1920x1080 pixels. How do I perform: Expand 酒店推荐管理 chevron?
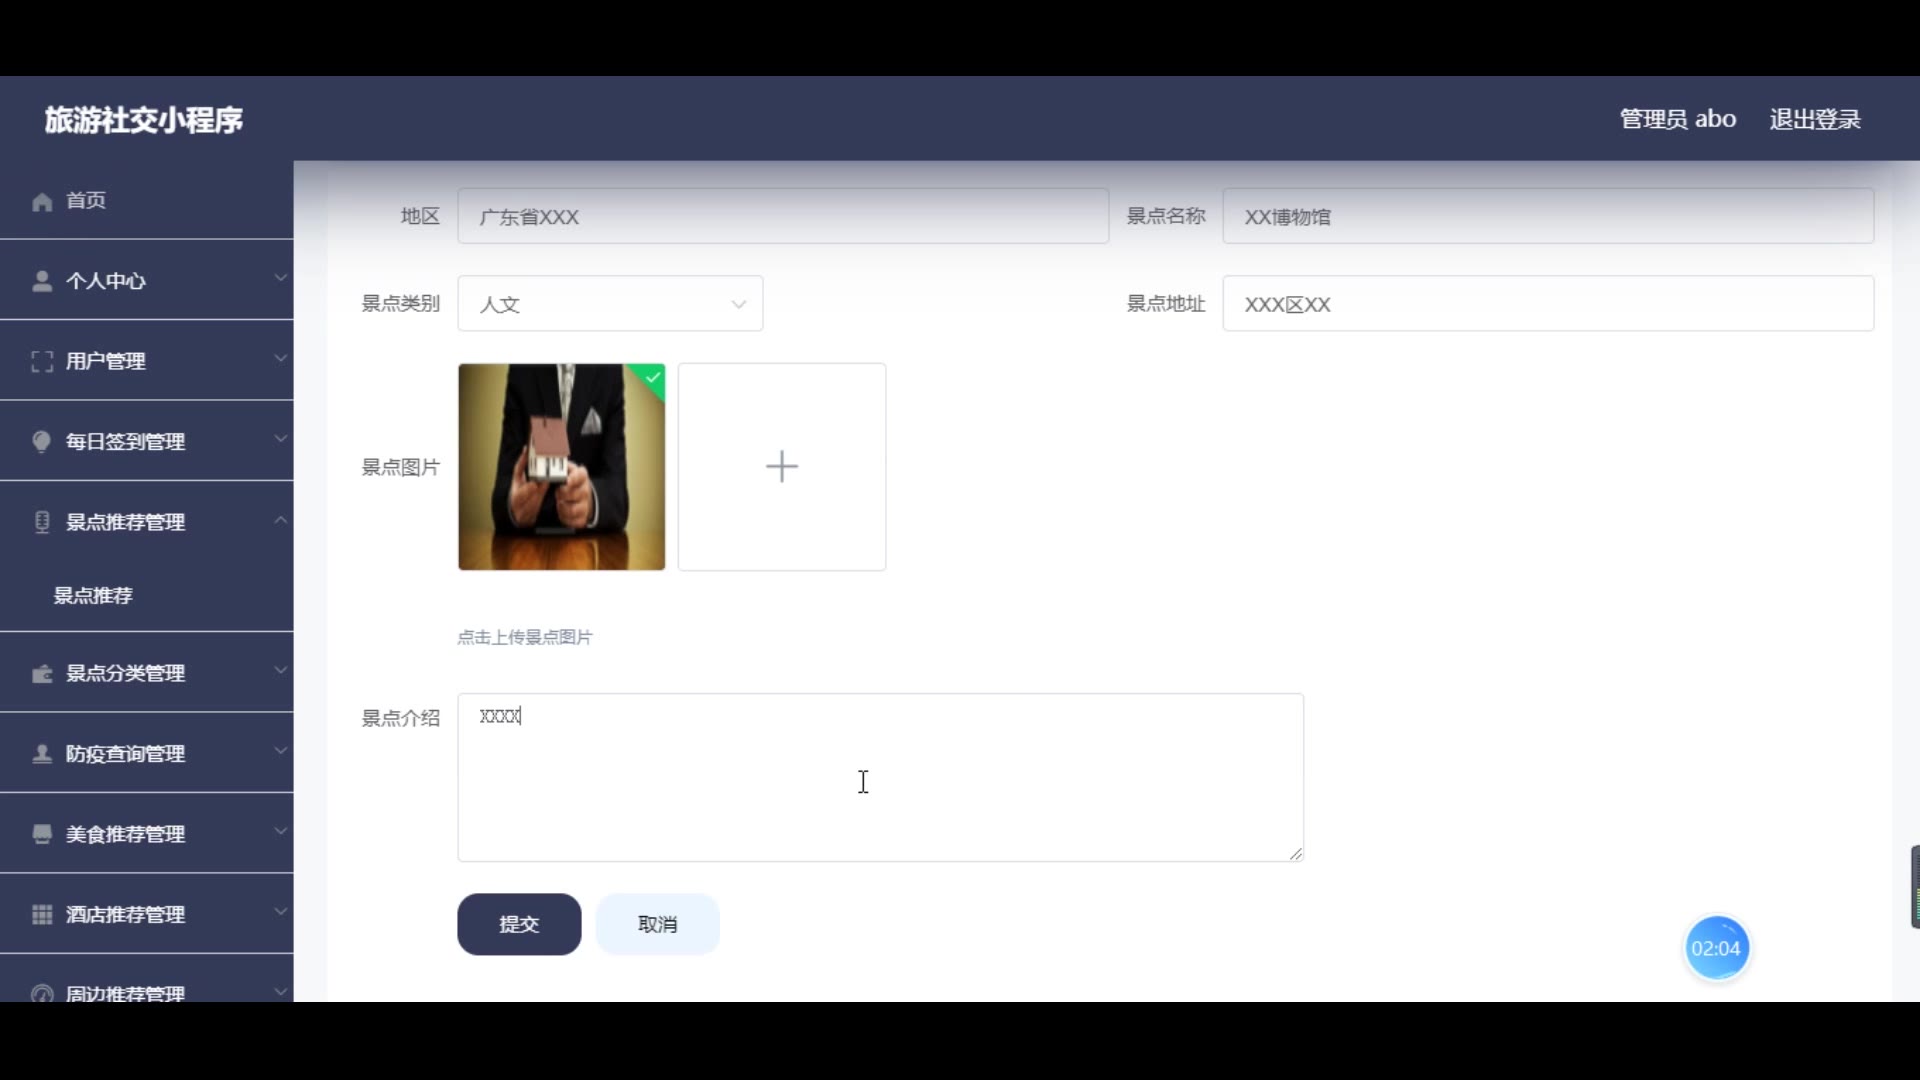[x=281, y=911]
